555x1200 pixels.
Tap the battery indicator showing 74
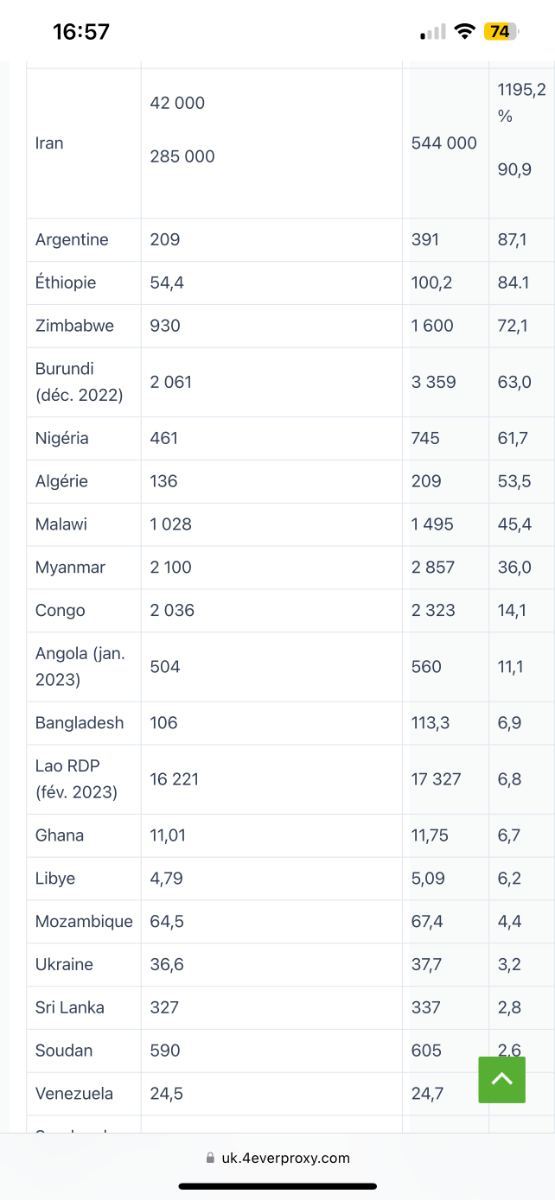500,32
